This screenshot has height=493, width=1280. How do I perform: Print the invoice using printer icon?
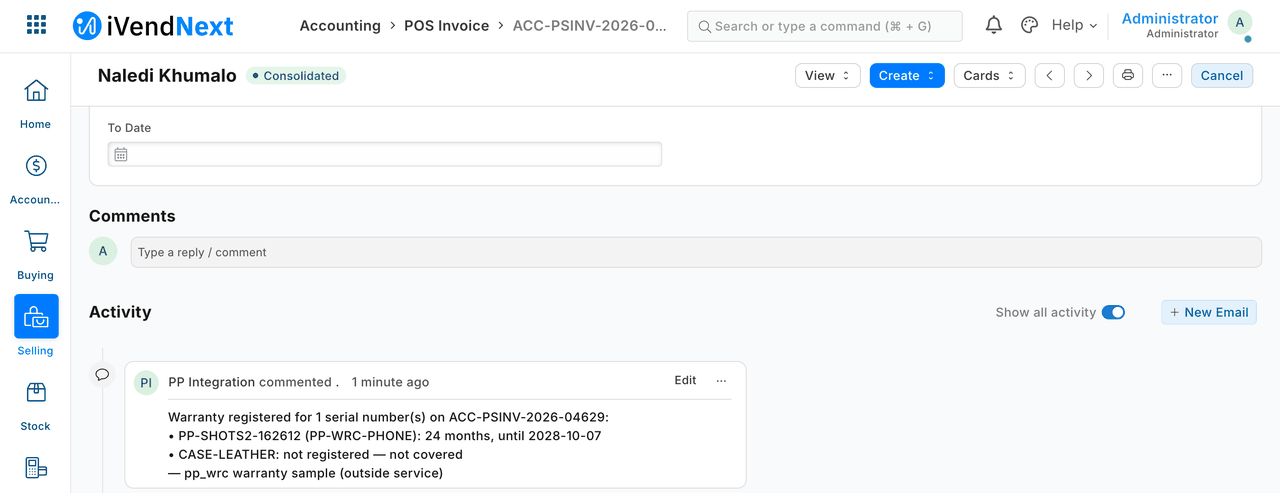[x=1128, y=76]
